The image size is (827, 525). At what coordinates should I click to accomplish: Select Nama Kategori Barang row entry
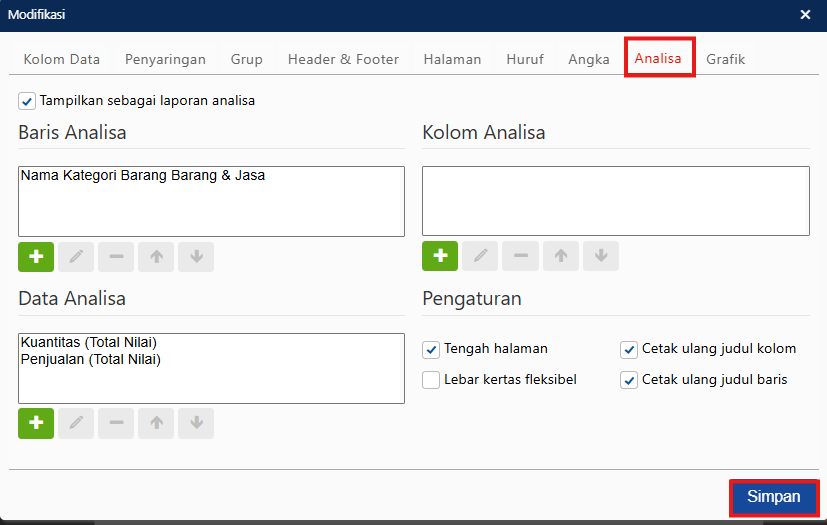(142, 175)
